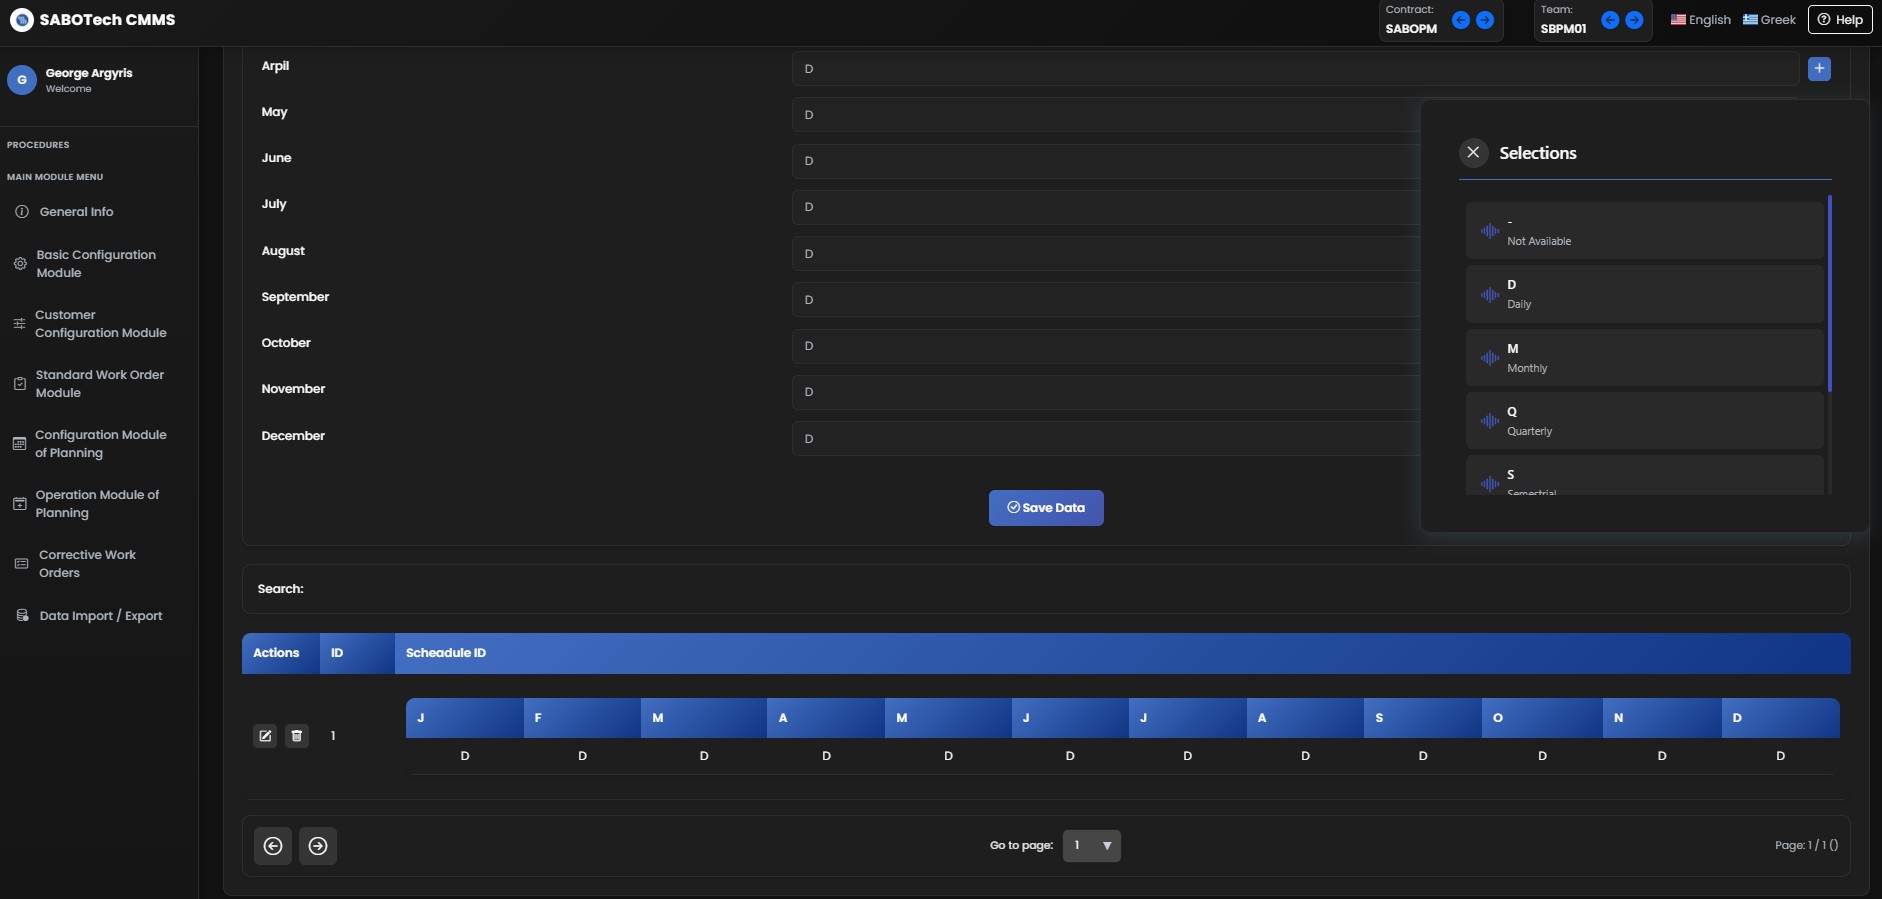Click the ID column header
Viewport: 1882px width, 899px height.
(x=357, y=653)
